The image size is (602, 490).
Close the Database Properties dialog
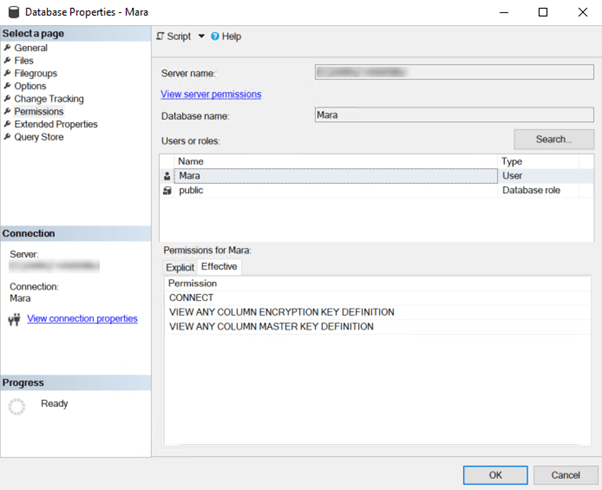click(x=582, y=12)
